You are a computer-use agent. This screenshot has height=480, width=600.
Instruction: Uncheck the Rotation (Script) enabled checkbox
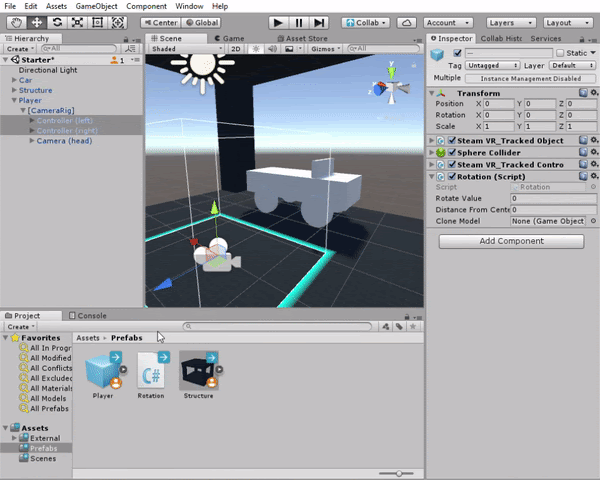point(452,177)
